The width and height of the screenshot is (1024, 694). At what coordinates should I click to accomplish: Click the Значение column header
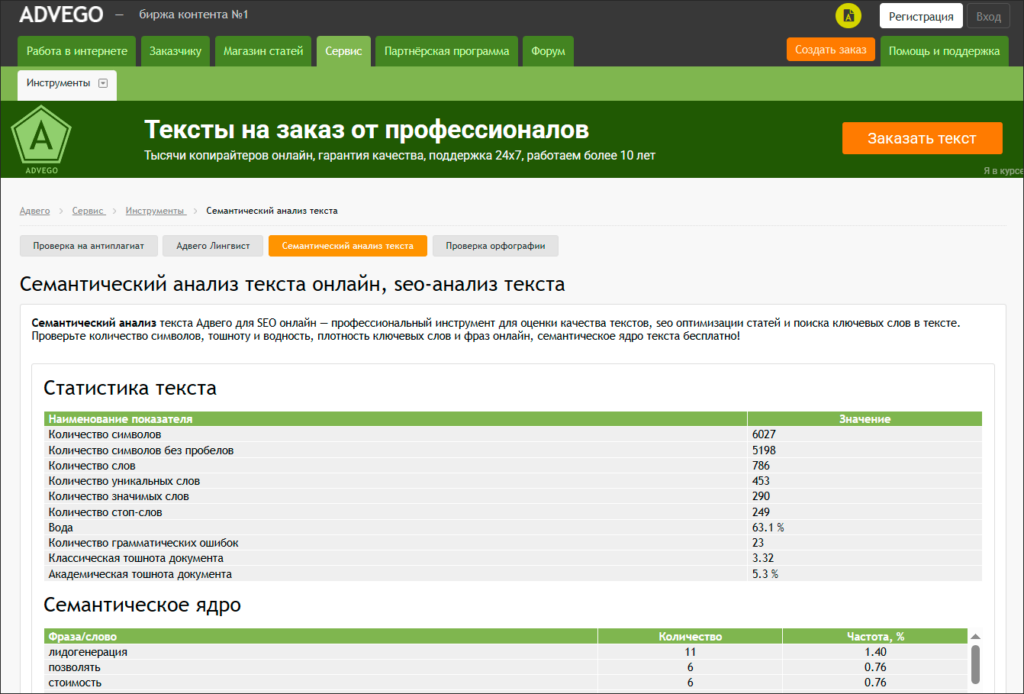point(865,419)
